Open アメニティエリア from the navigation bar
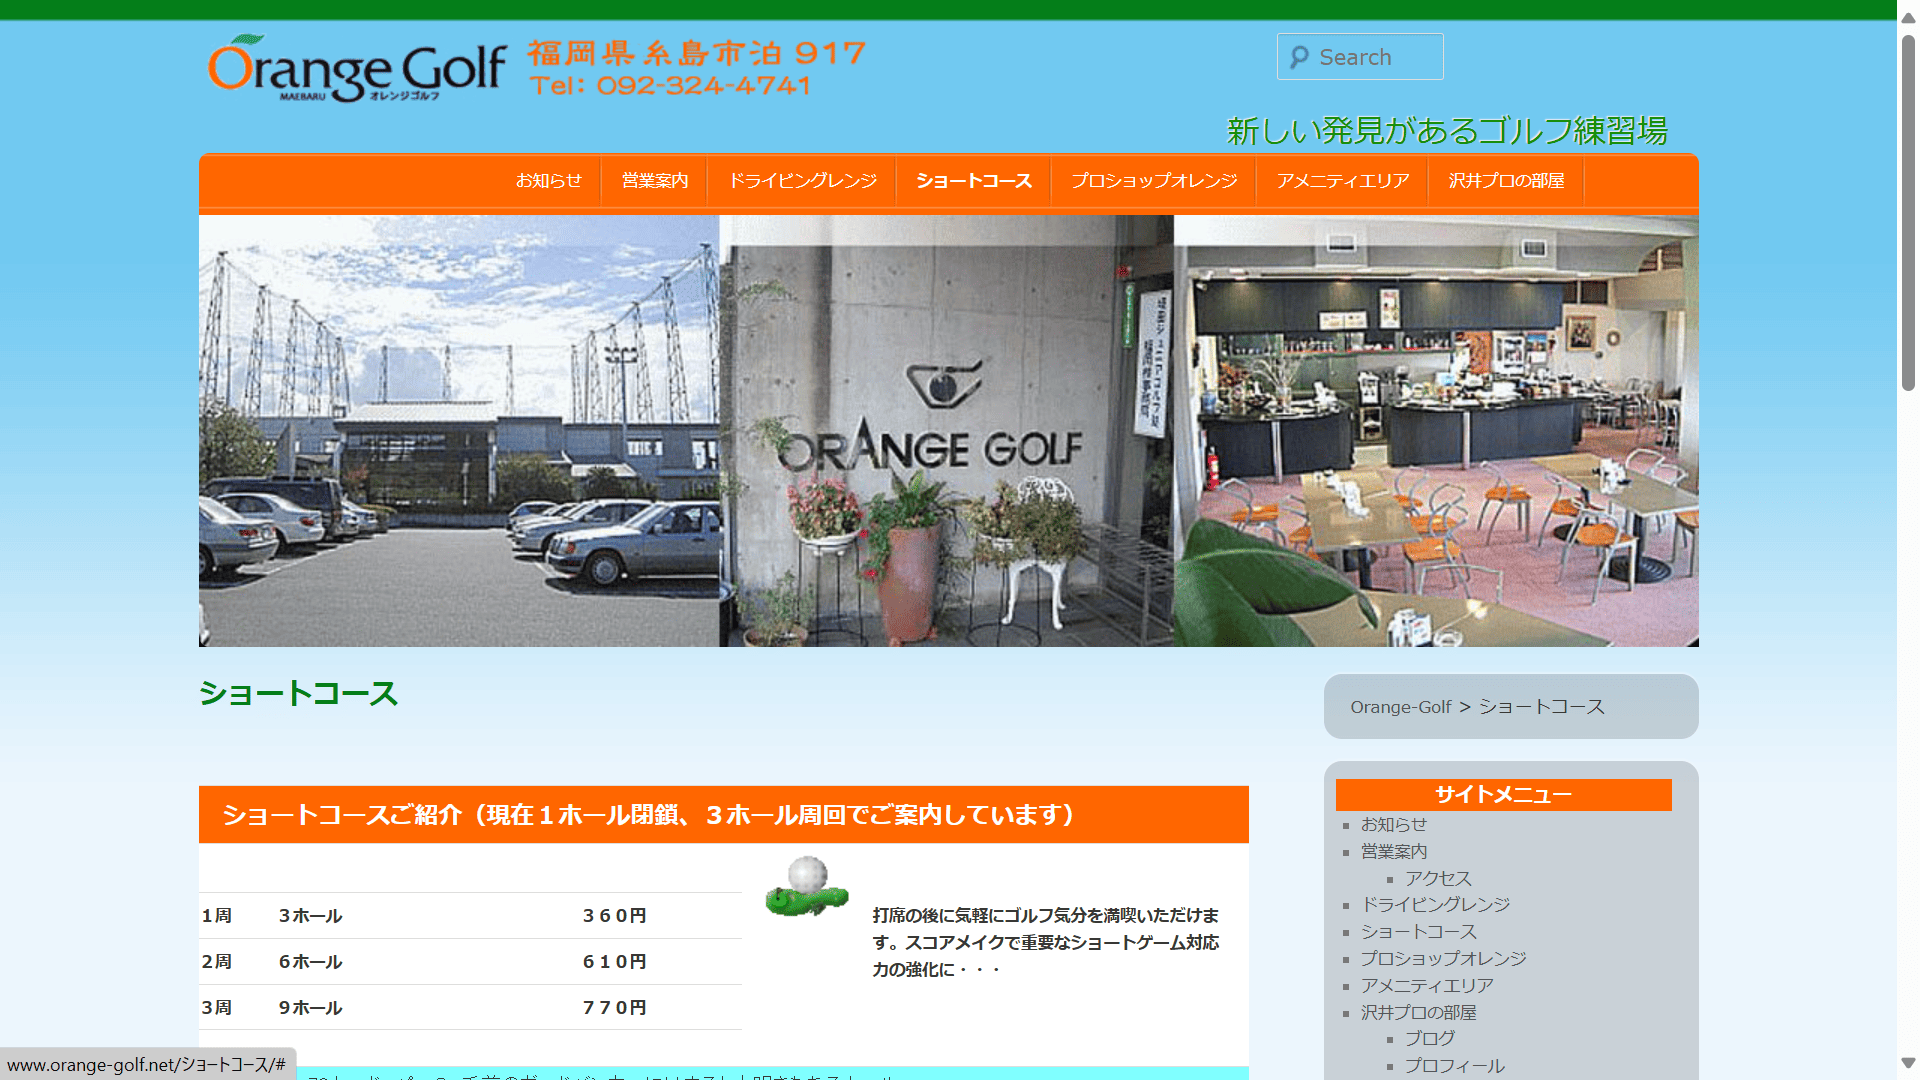This screenshot has width=1920, height=1080. (1341, 181)
